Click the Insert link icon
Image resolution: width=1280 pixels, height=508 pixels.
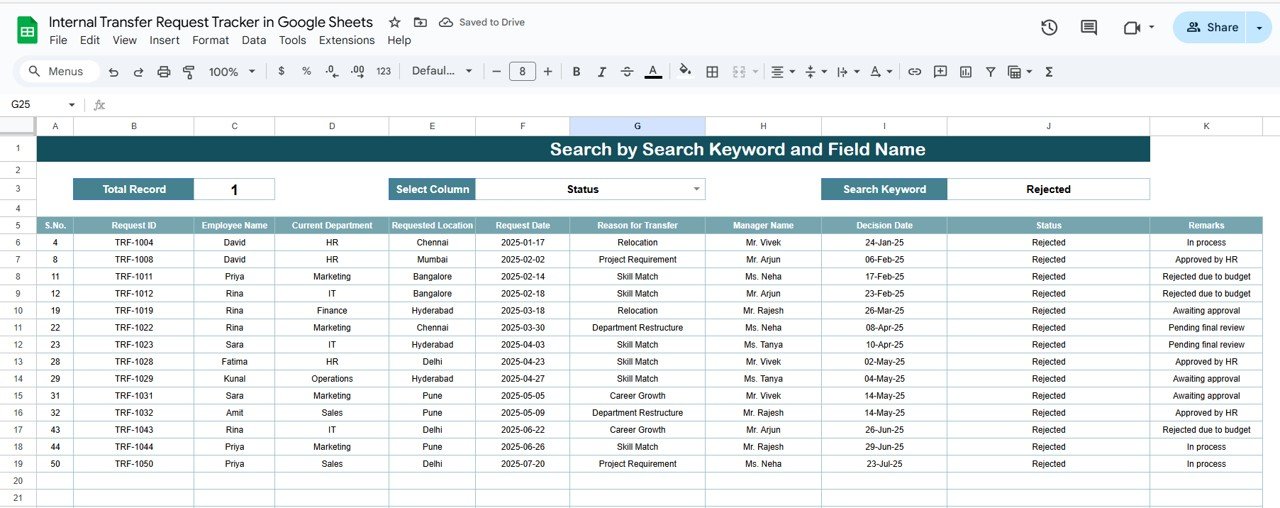pyautogui.click(x=914, y=72)
